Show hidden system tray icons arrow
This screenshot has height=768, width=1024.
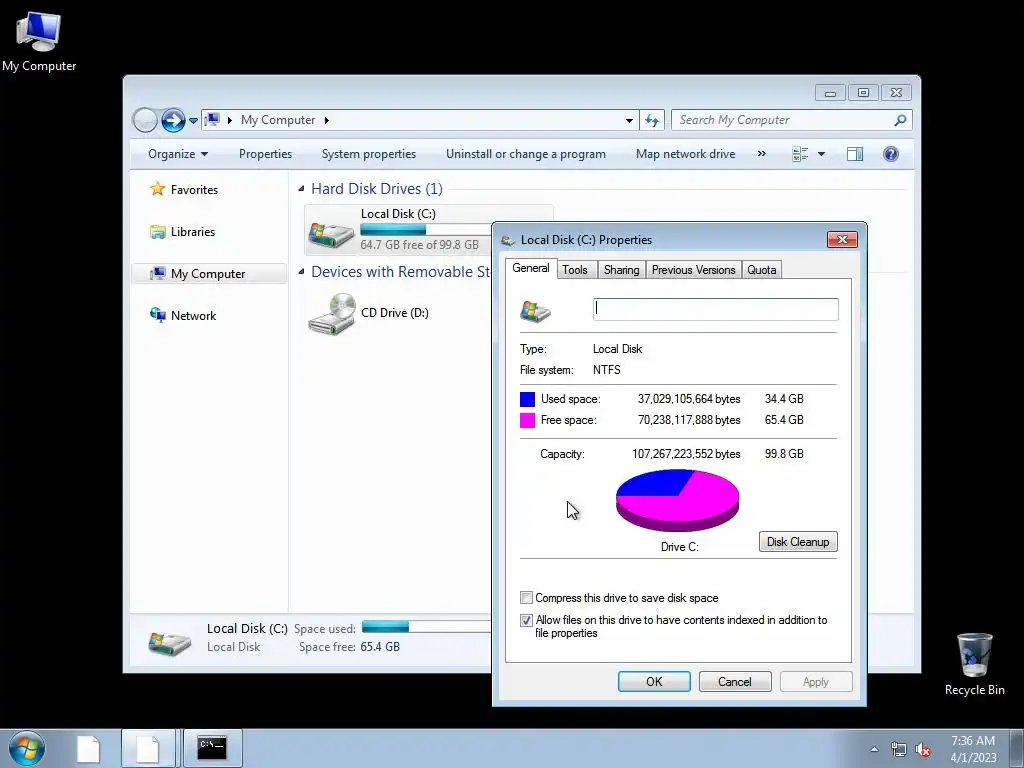[874, 749]
